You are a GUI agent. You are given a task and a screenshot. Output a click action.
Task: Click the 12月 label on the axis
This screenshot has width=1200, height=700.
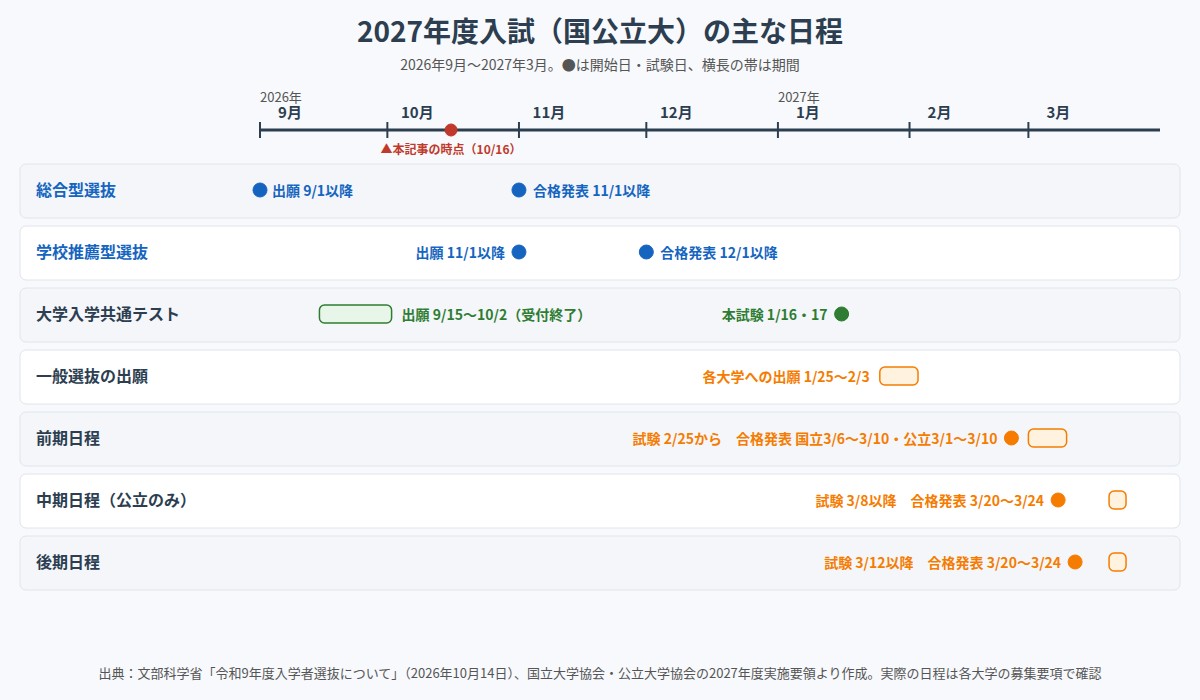[676, 113]
